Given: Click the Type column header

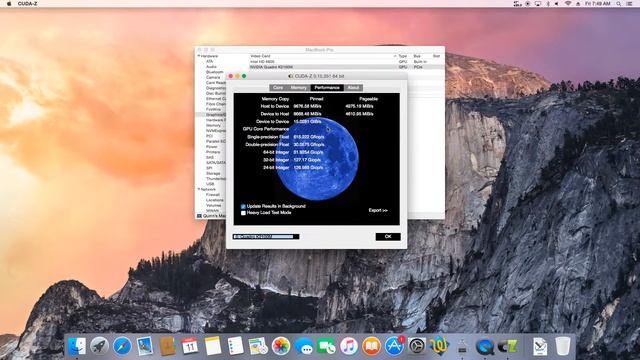Looking at the screenshot, I should pos(402,56).
